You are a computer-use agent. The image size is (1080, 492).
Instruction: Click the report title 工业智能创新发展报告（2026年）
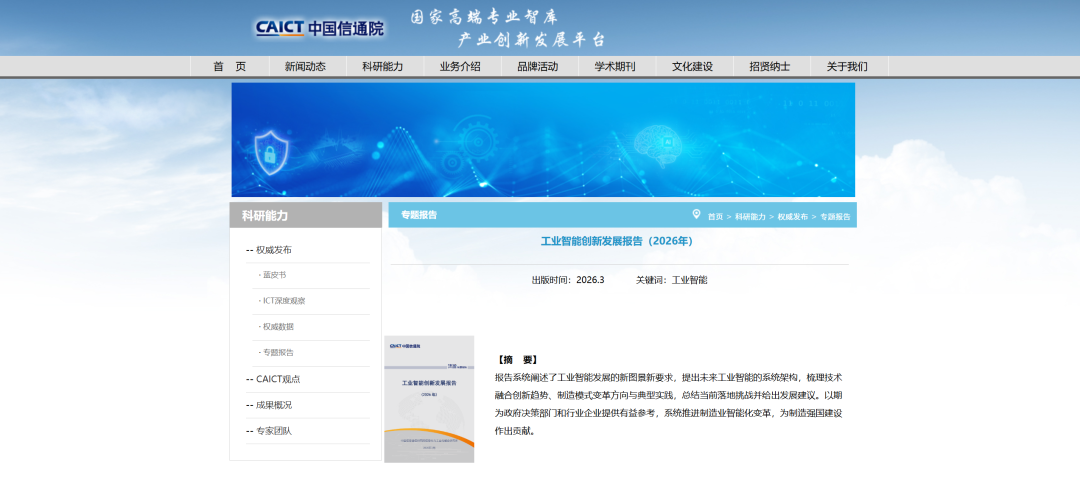tap(616, 241)
